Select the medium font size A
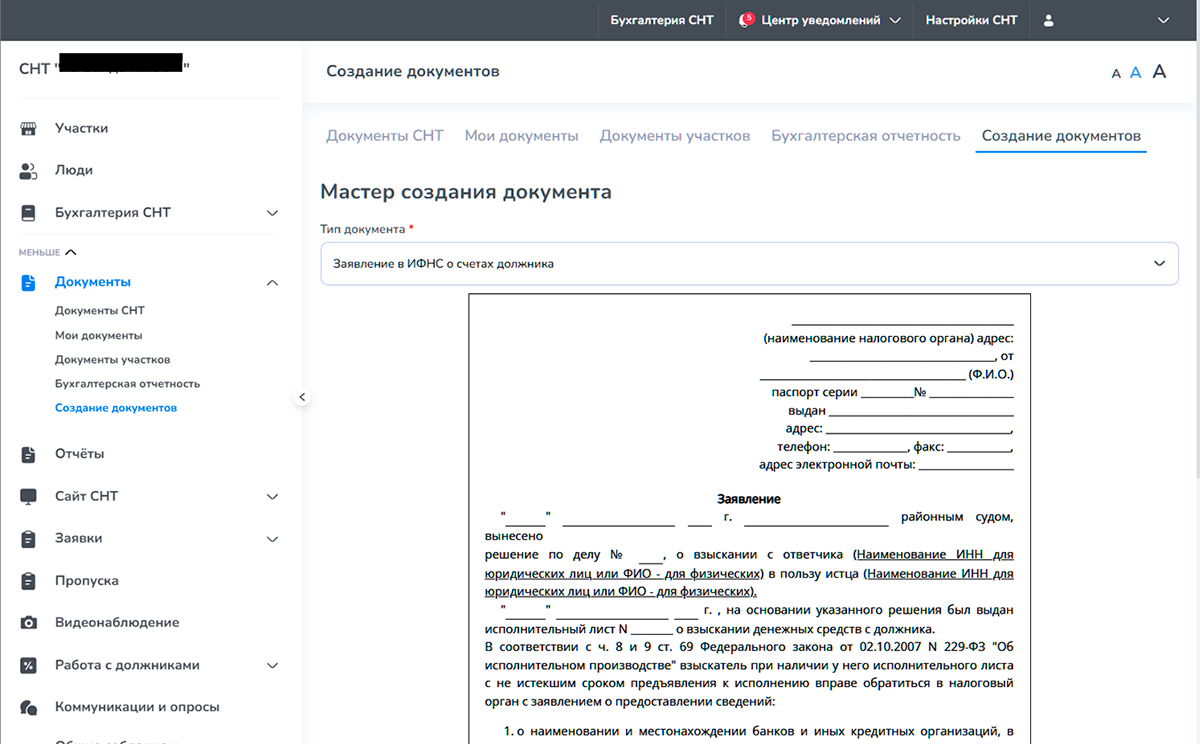 tap(1136, 72)
